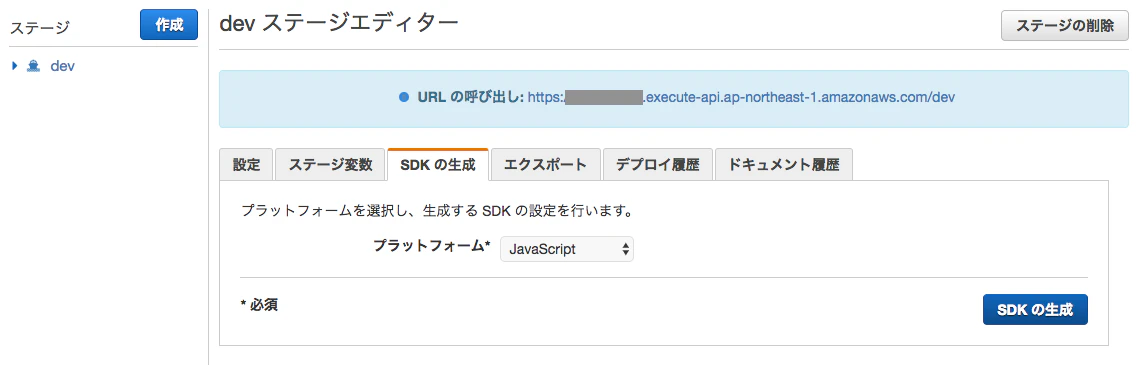
Task: Click the dev ステージエディター heading
Action: pos(338,24)
